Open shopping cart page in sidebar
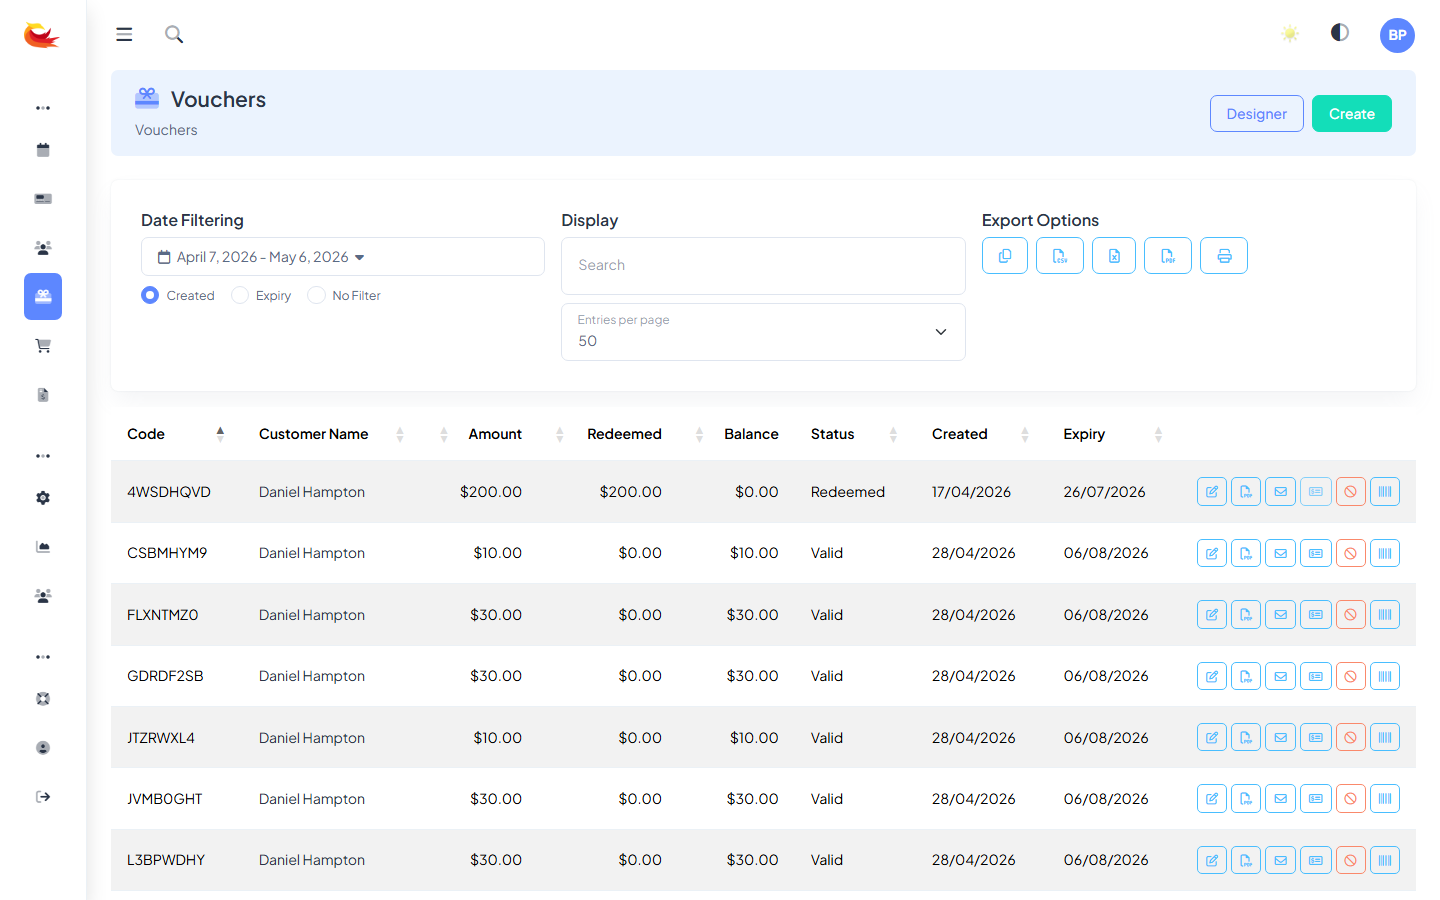This screenshot has height=900, width=1440. (x=43, y=346)
